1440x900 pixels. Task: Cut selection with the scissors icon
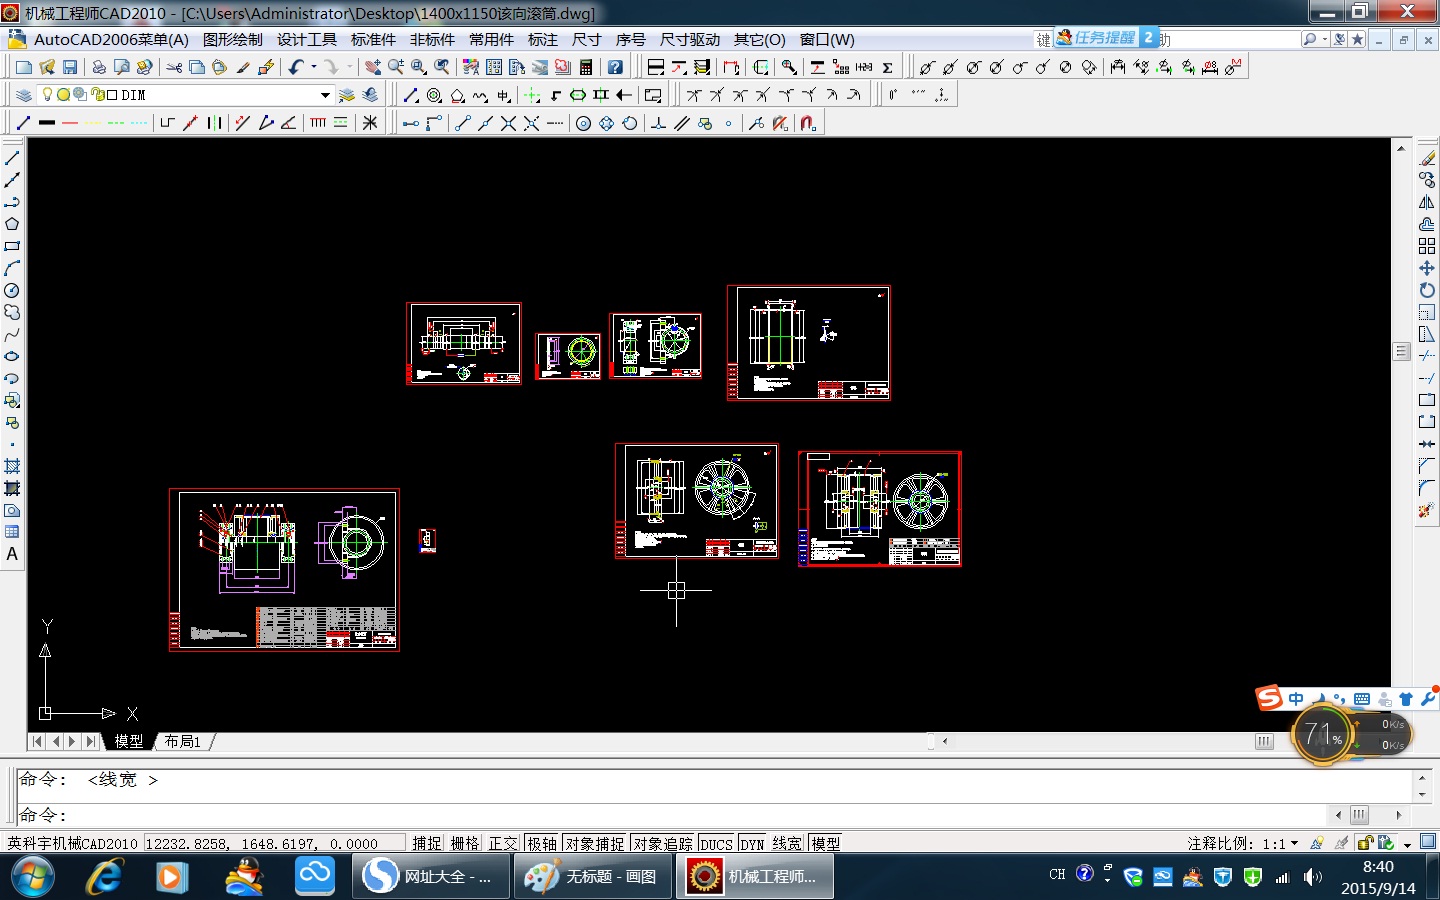tap(174, 67)
